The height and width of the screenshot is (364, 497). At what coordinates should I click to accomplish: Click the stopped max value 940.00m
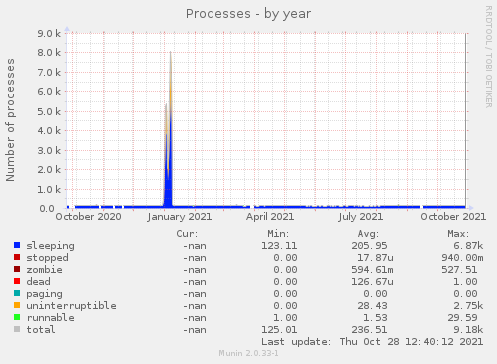coord(462,258)
